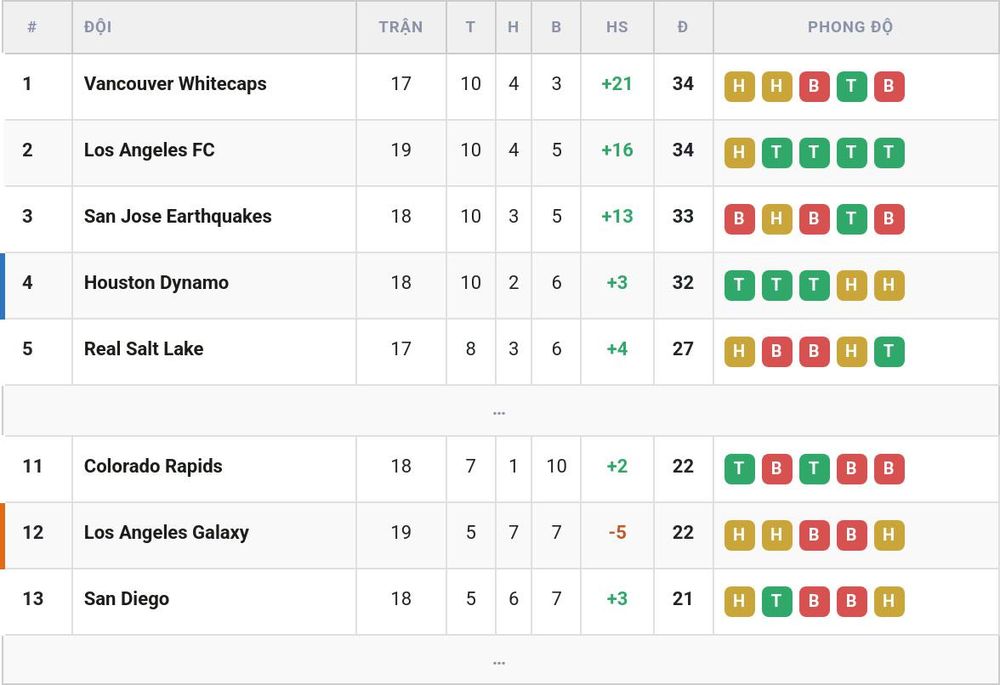Click Vancouver Whitecaps' first yellow H form badge
The image size is (1000, 685).
pos(739,86)
